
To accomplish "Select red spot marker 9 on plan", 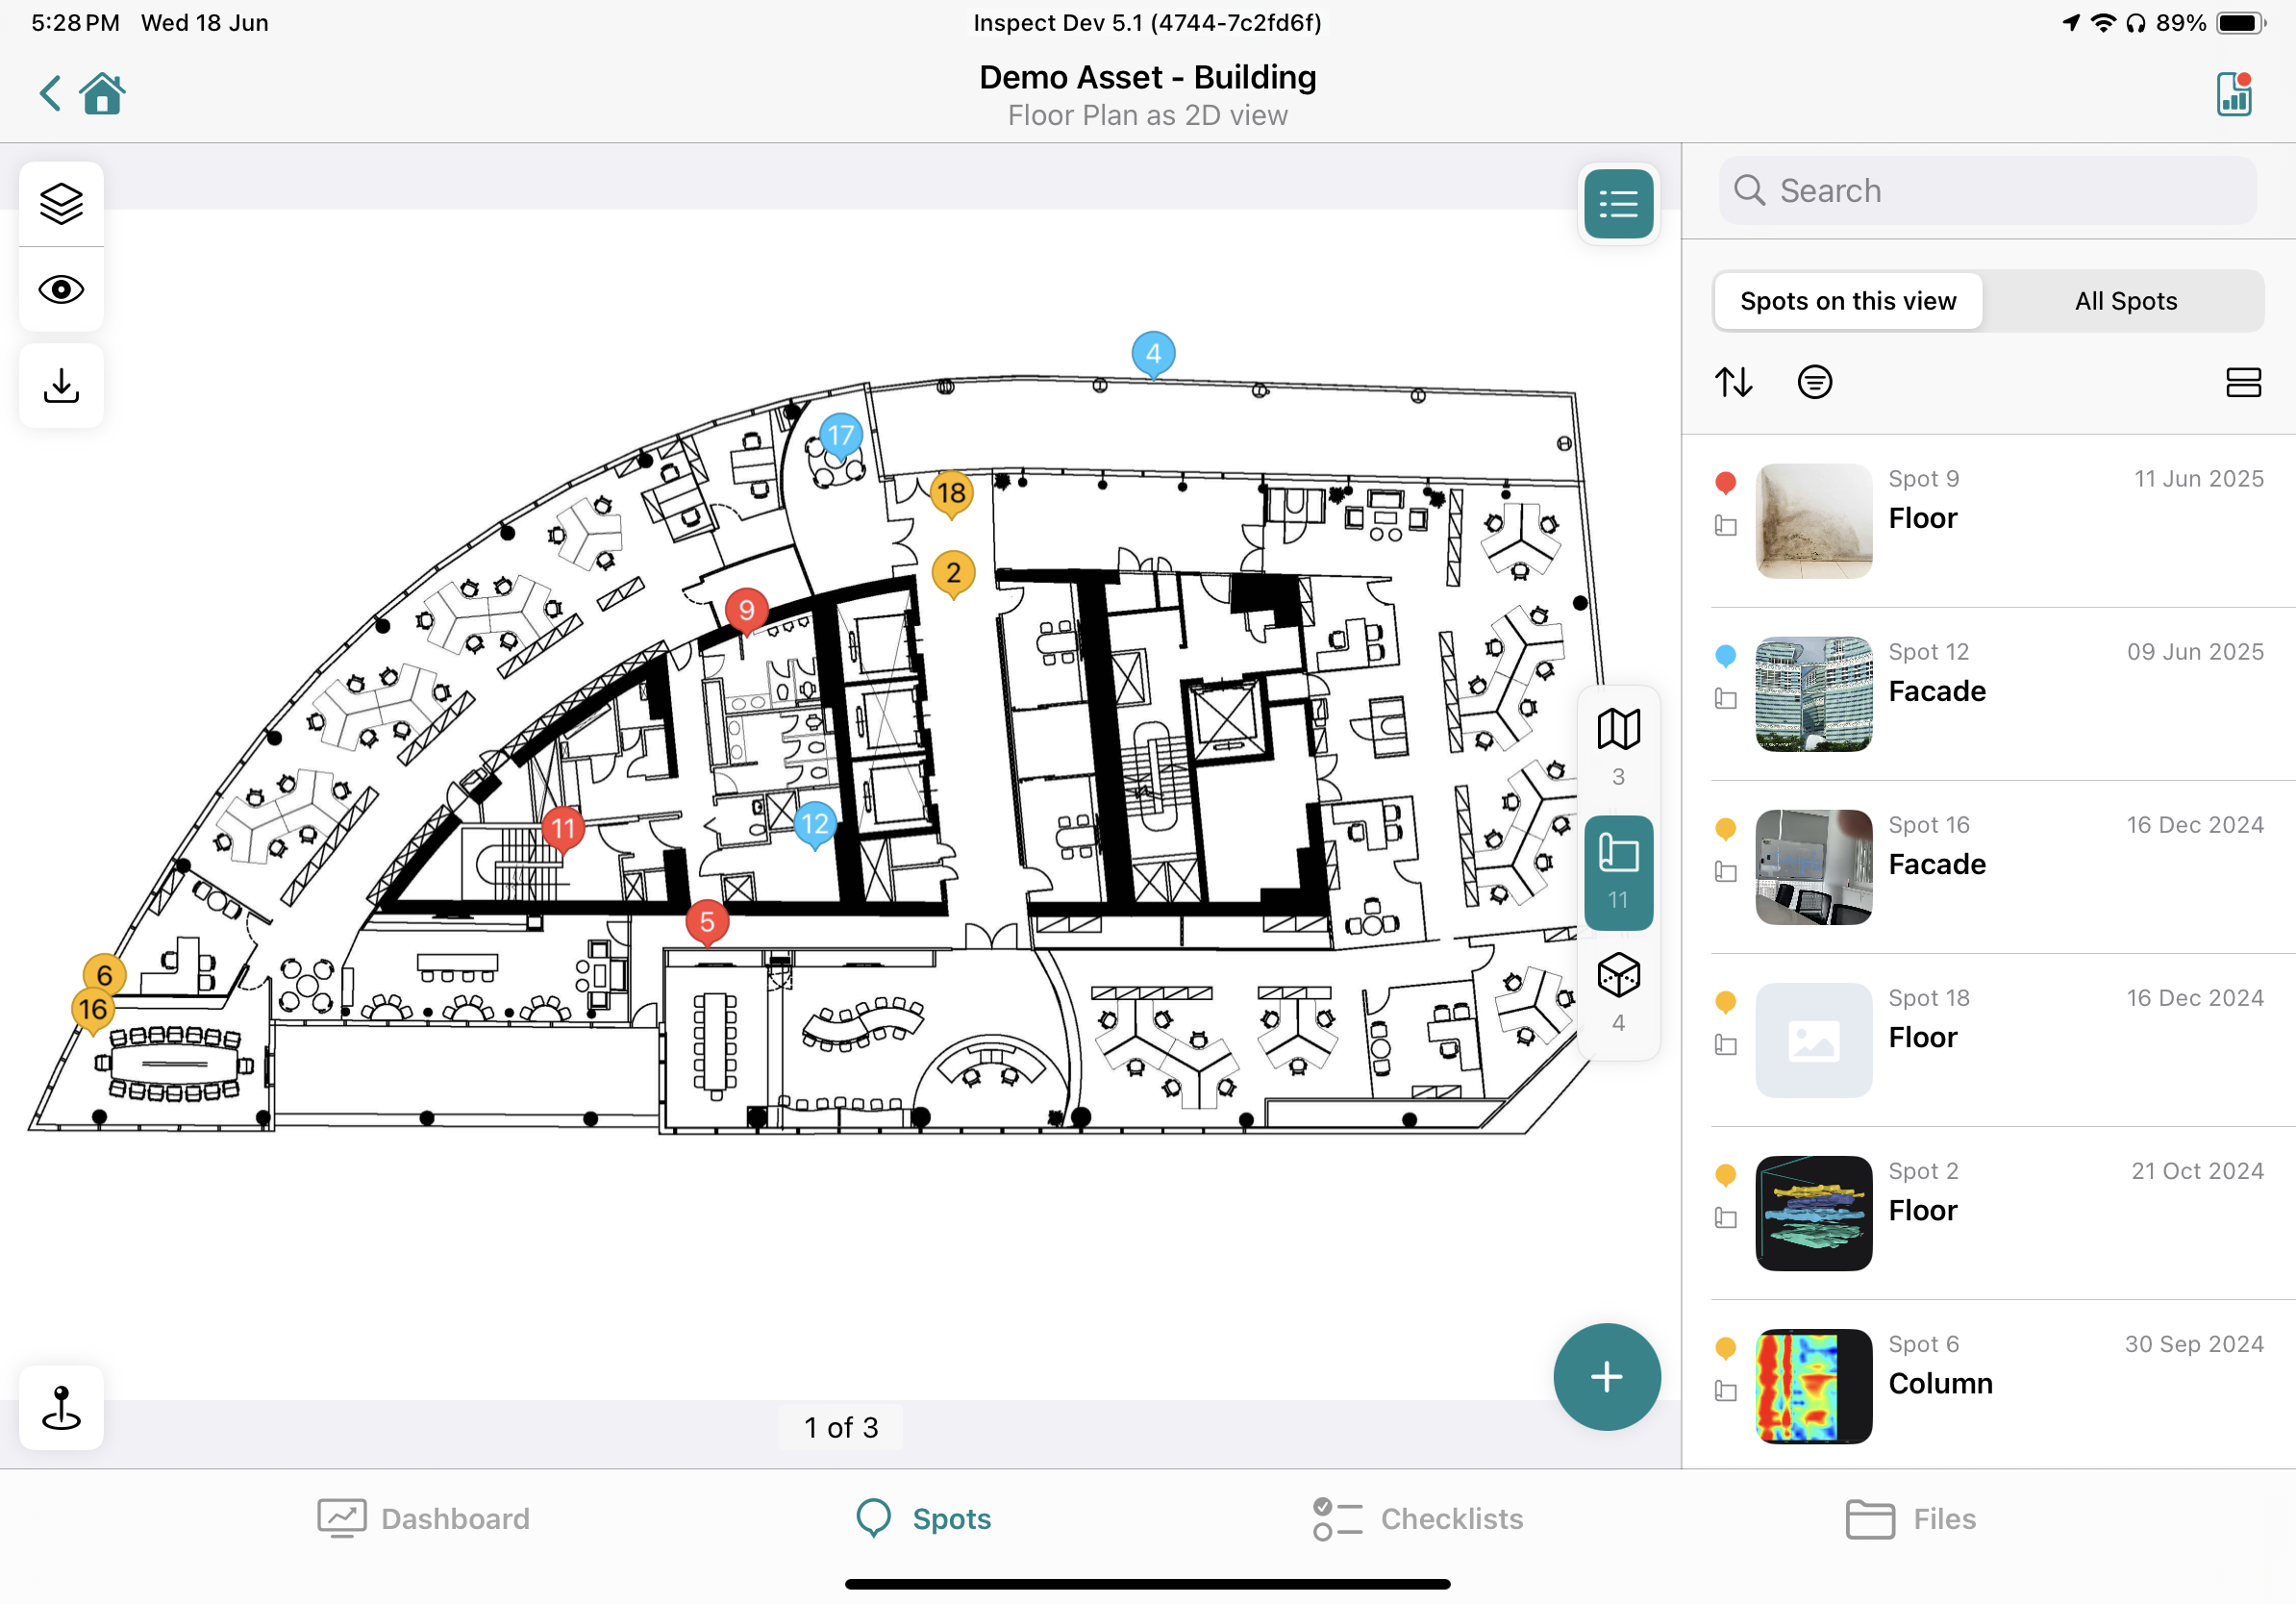I will click(x=746, y=610).
